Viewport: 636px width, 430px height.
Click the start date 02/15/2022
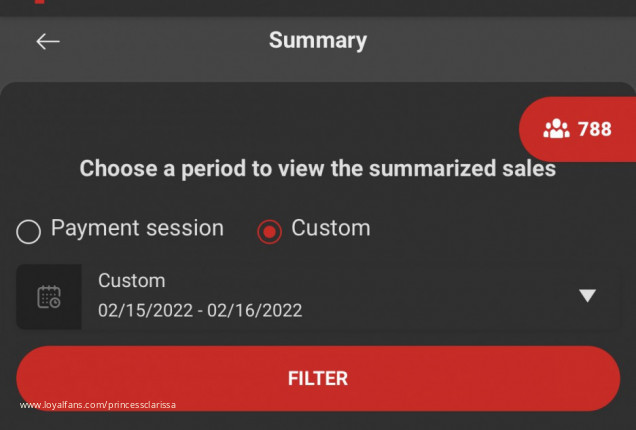coord(145,311)
